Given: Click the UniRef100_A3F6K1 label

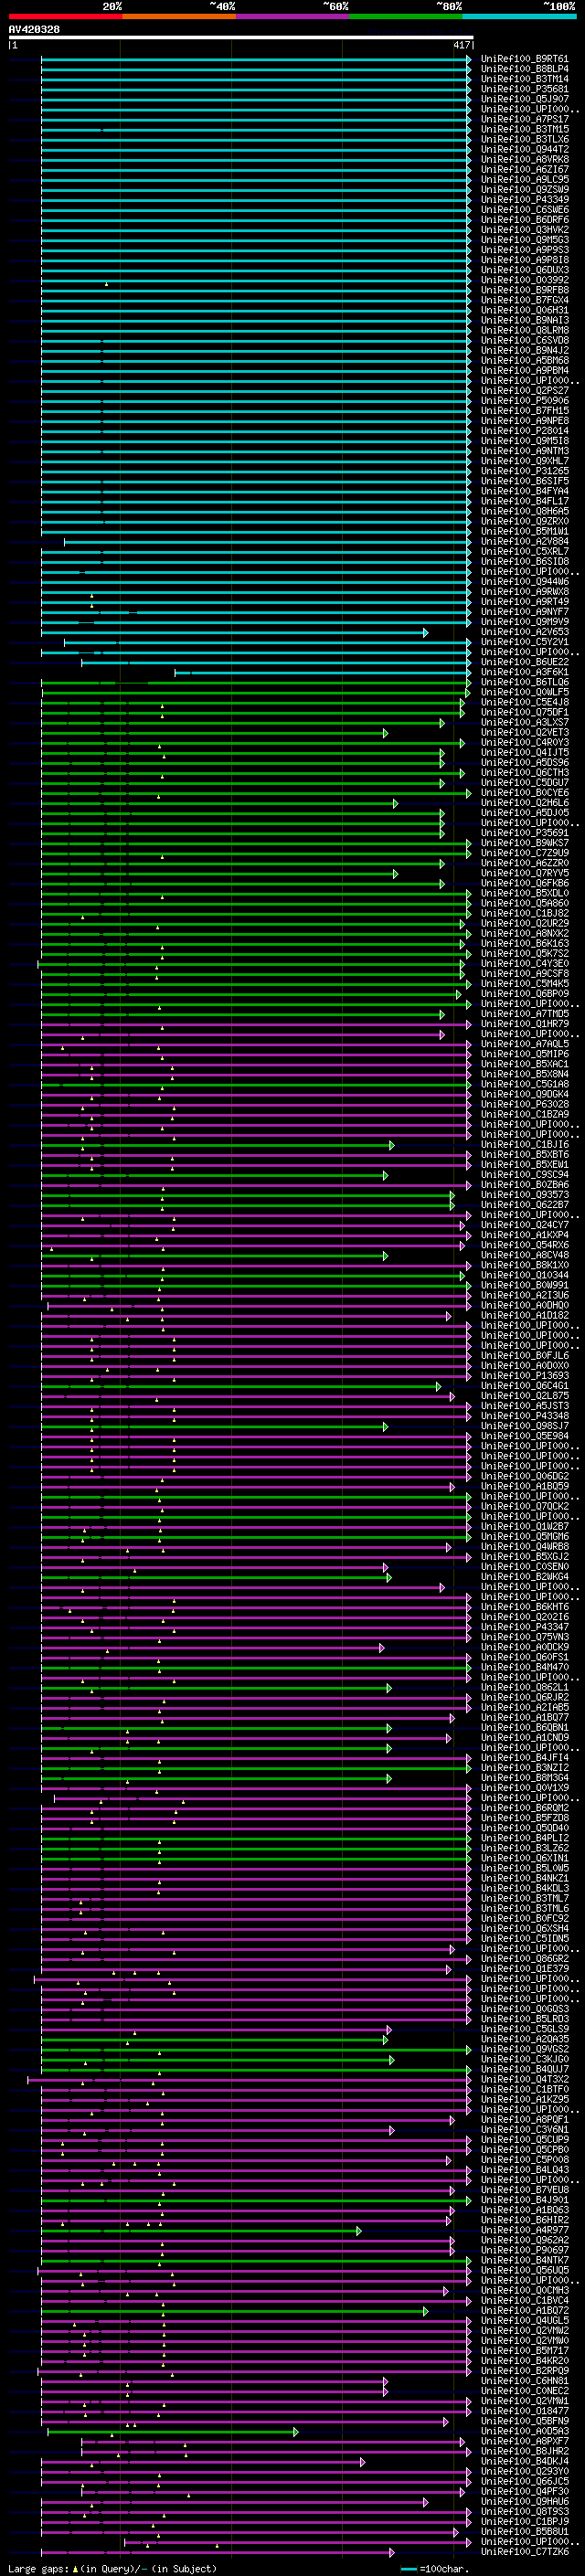Looking at the screenshot, I should point(525,672).
